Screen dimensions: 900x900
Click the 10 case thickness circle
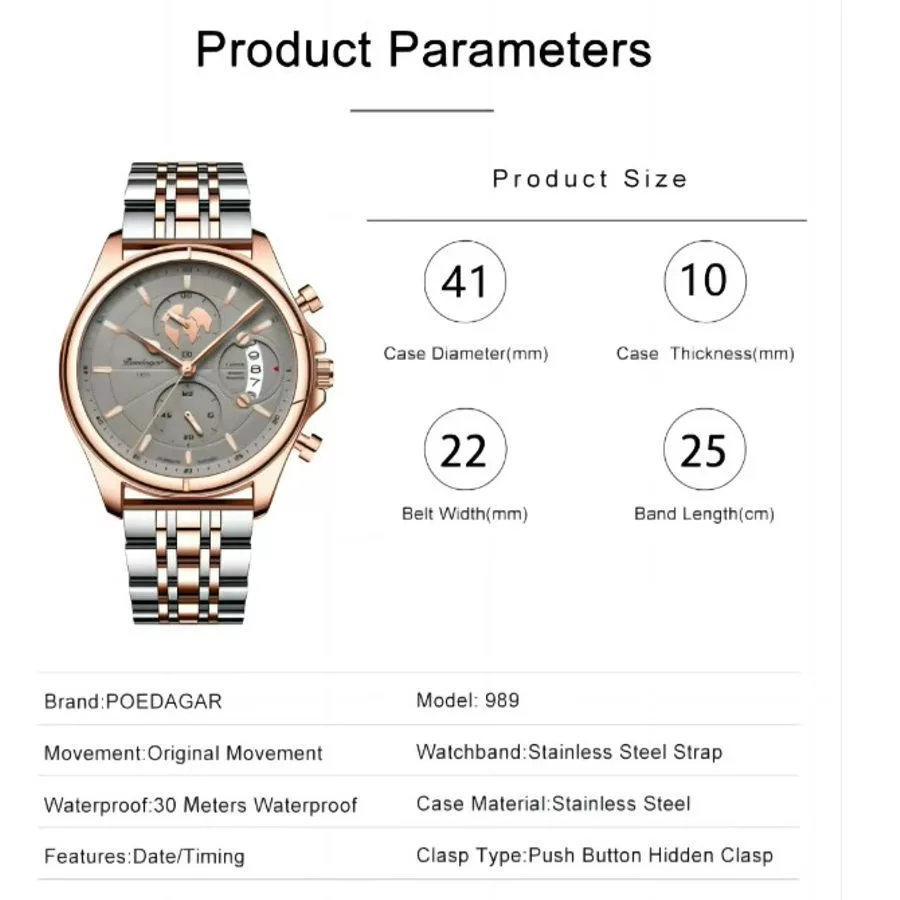point(704,281)
